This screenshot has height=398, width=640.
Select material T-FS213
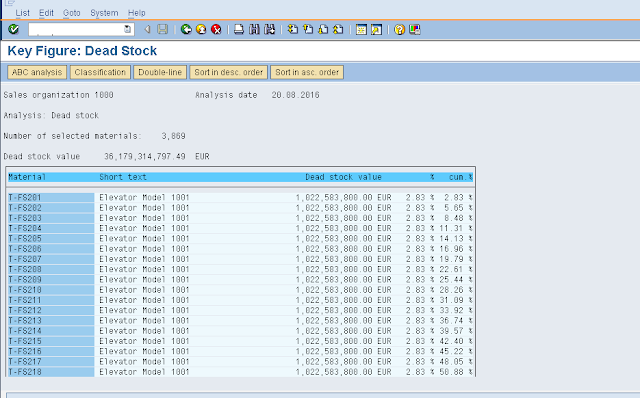(51, 321)
